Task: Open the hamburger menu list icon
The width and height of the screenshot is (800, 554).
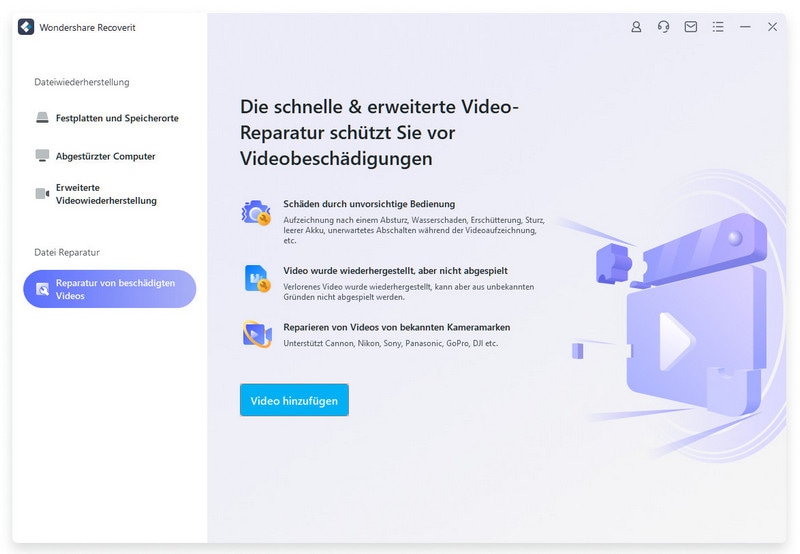Action: tap(718, 27)
